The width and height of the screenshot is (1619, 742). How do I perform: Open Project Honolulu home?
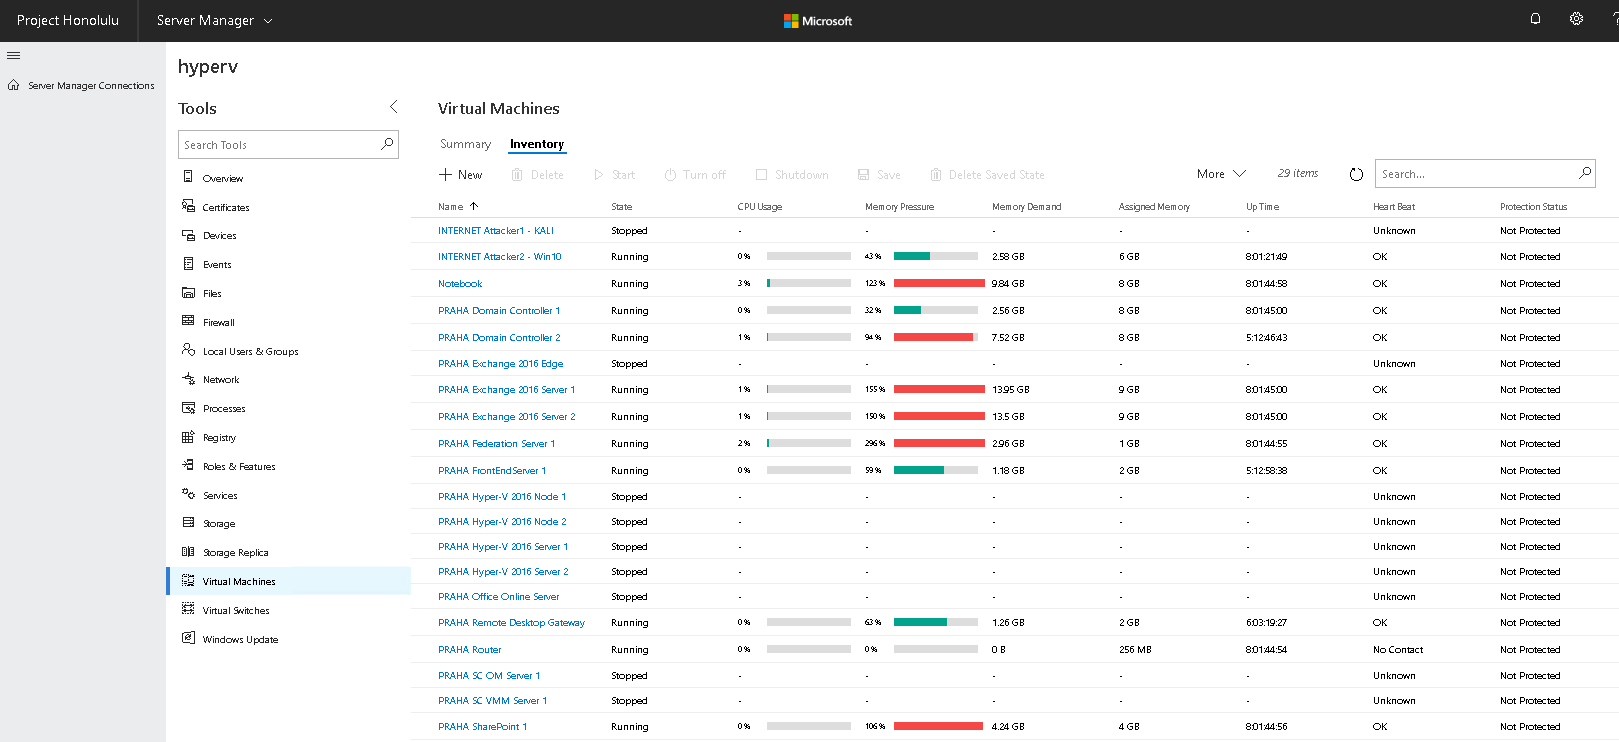click(67, 20)
